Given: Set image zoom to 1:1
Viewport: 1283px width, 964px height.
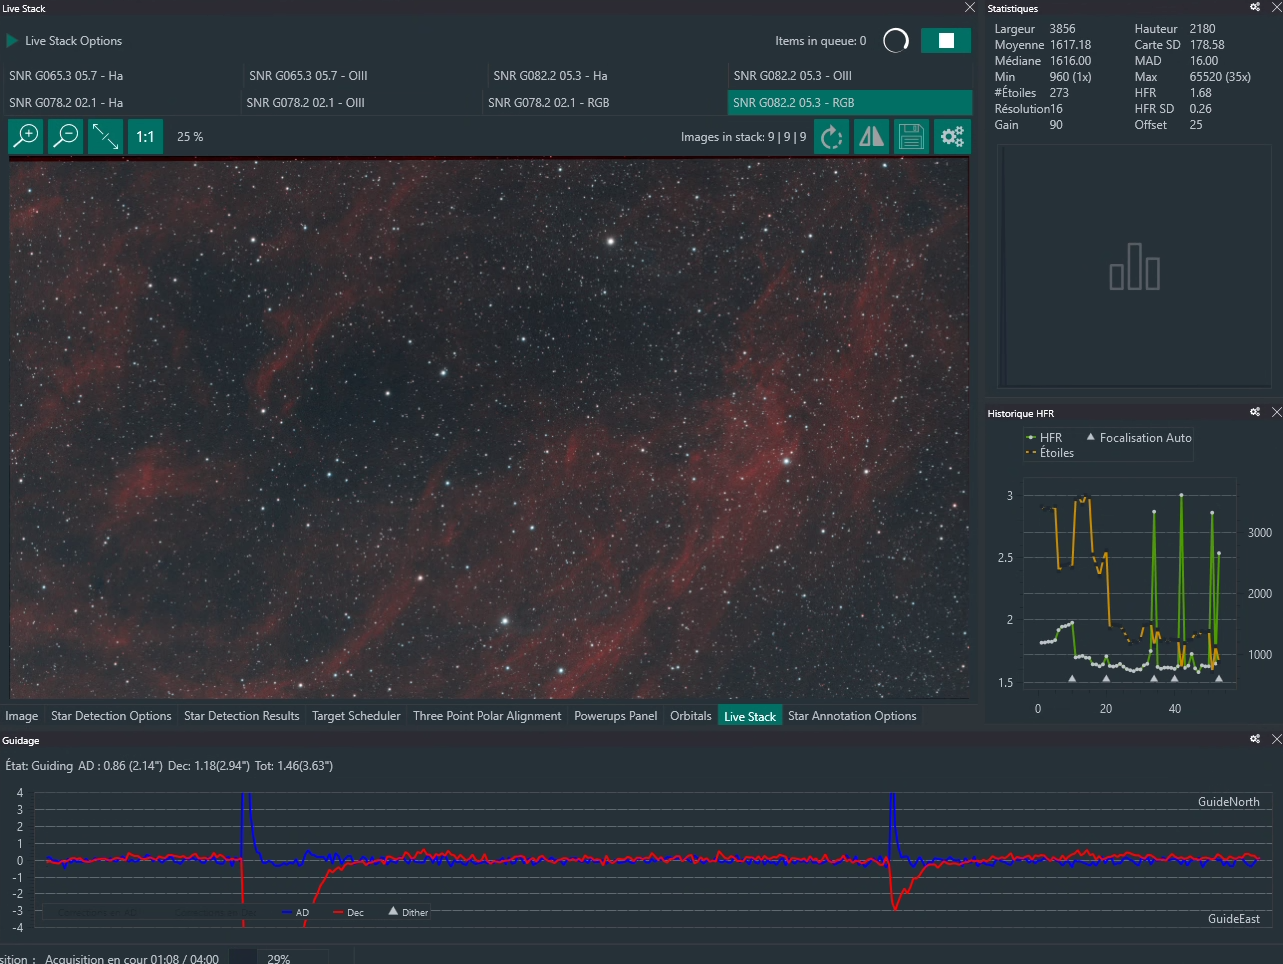Looking at the screenshot, I should point(145,136).
